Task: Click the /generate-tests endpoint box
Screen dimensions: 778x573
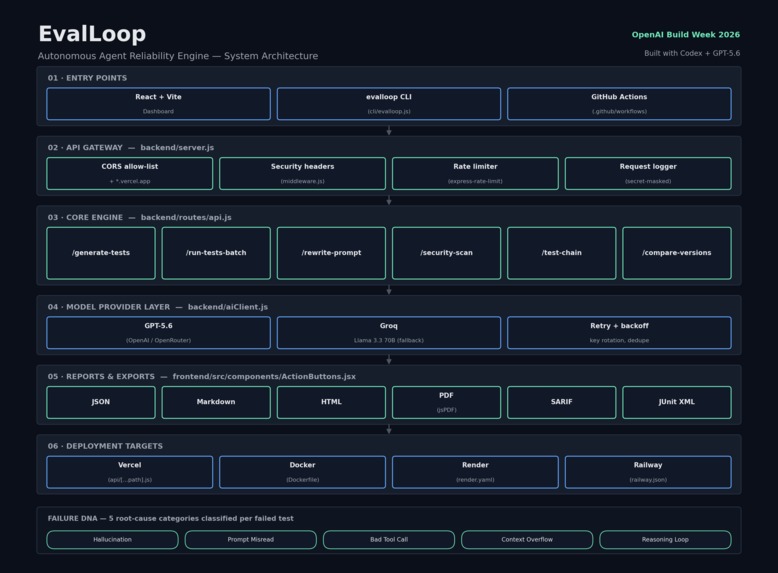Action: 101,253
